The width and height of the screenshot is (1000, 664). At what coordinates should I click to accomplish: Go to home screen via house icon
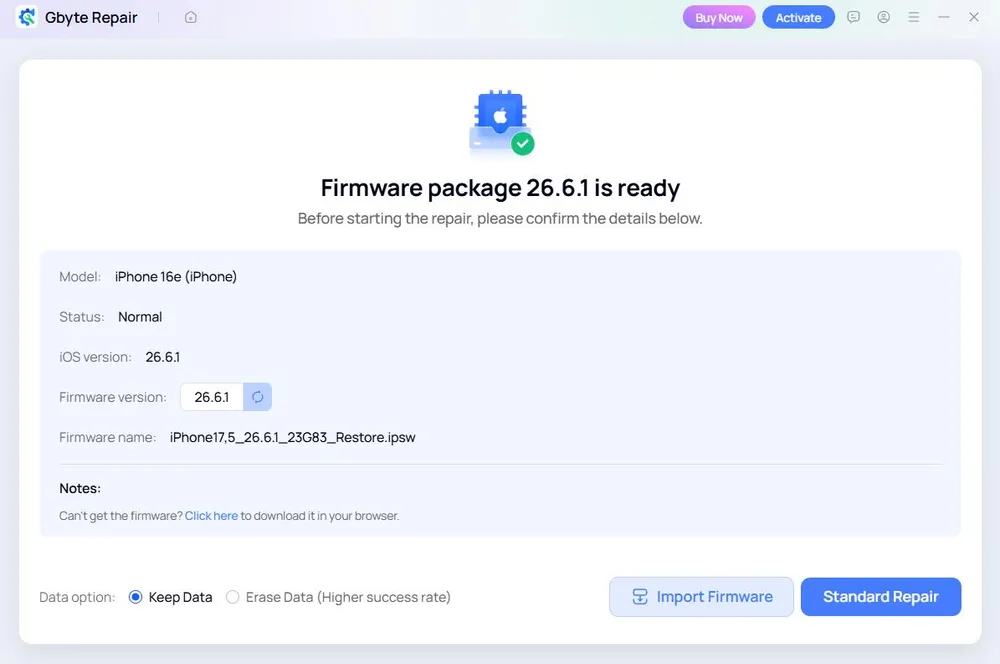point(191,17)
